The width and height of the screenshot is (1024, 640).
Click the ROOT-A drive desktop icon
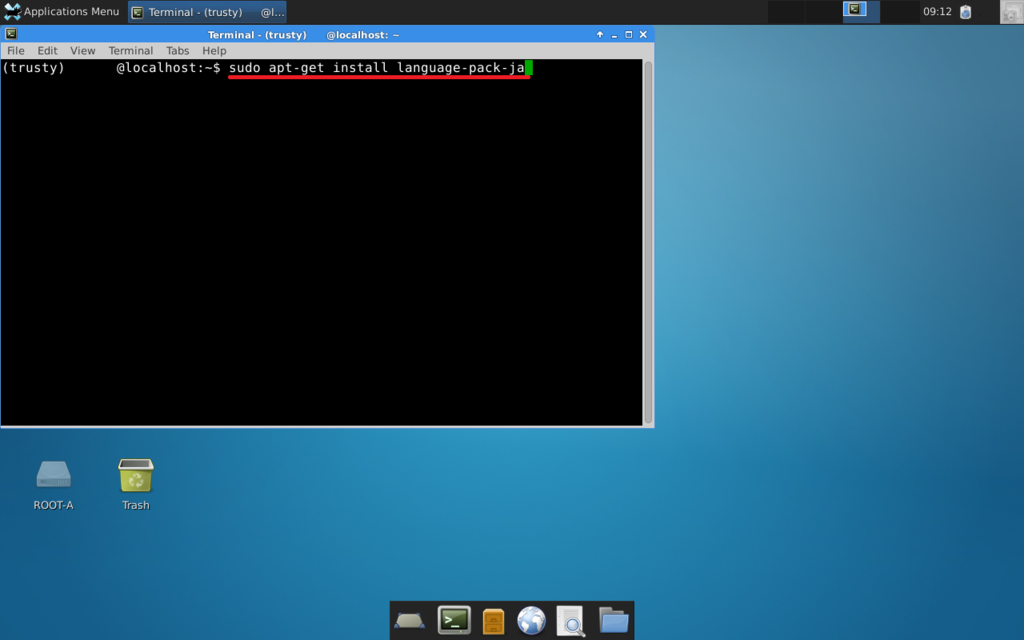pyautogui.click(x=54, y=485)
